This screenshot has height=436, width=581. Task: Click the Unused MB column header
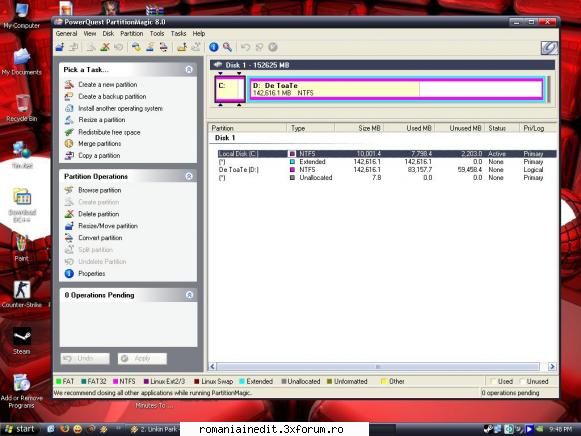[459, 128]
